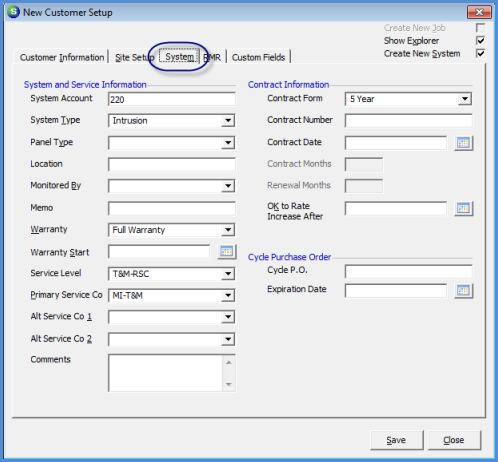Click the Comments scrollbar up arrow
Image resolution: width=498 pixels, height=462 pixels.
tap(229, 362)
